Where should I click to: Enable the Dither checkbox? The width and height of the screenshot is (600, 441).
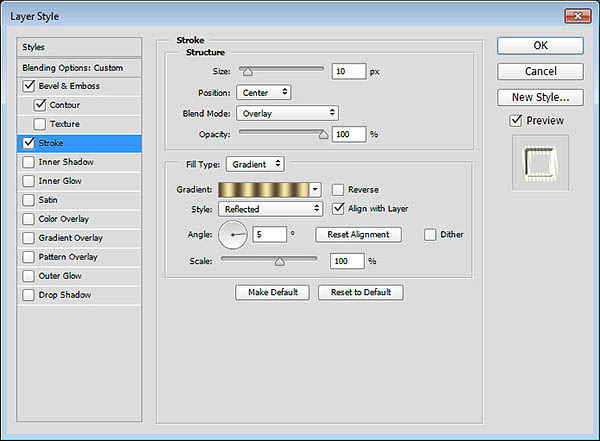(430, 234)
